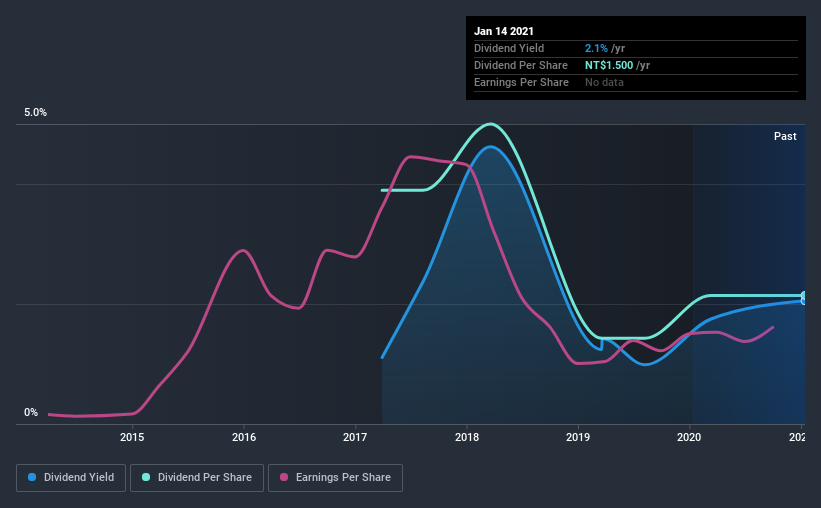Toggle the Dividend Yield legend button

[x=71, y=478]
